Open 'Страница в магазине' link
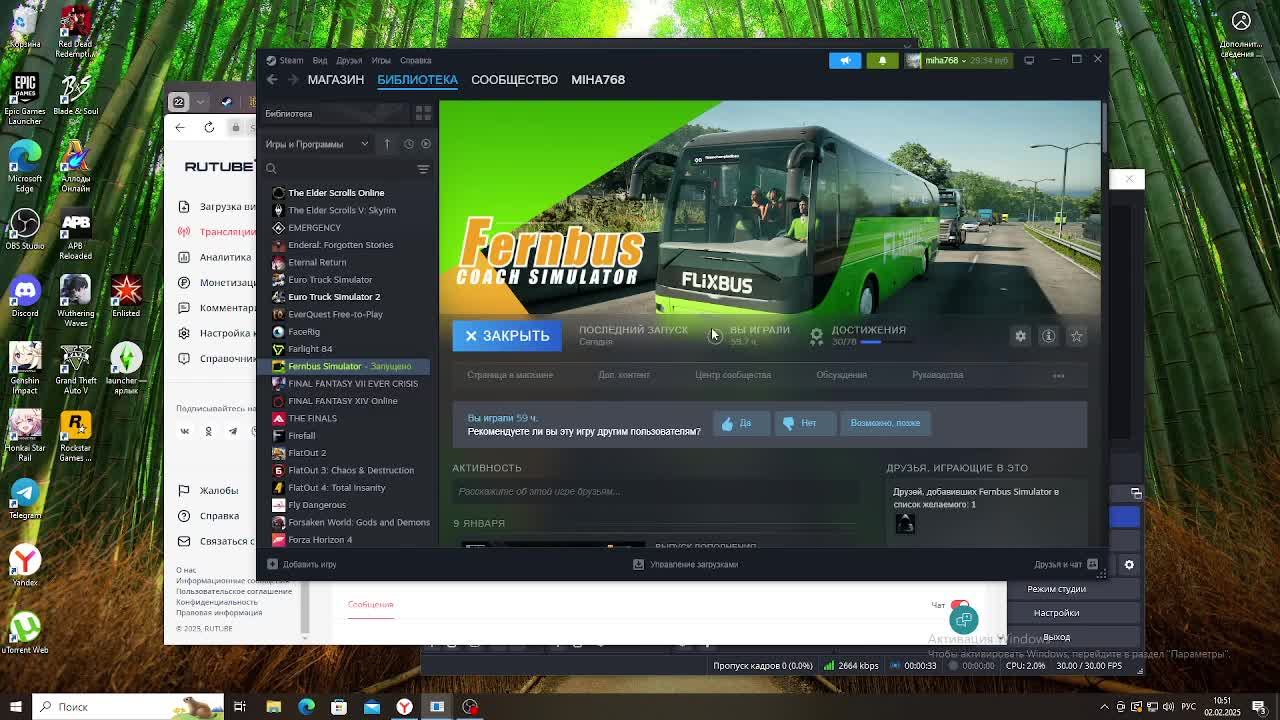 coord(510,375)
